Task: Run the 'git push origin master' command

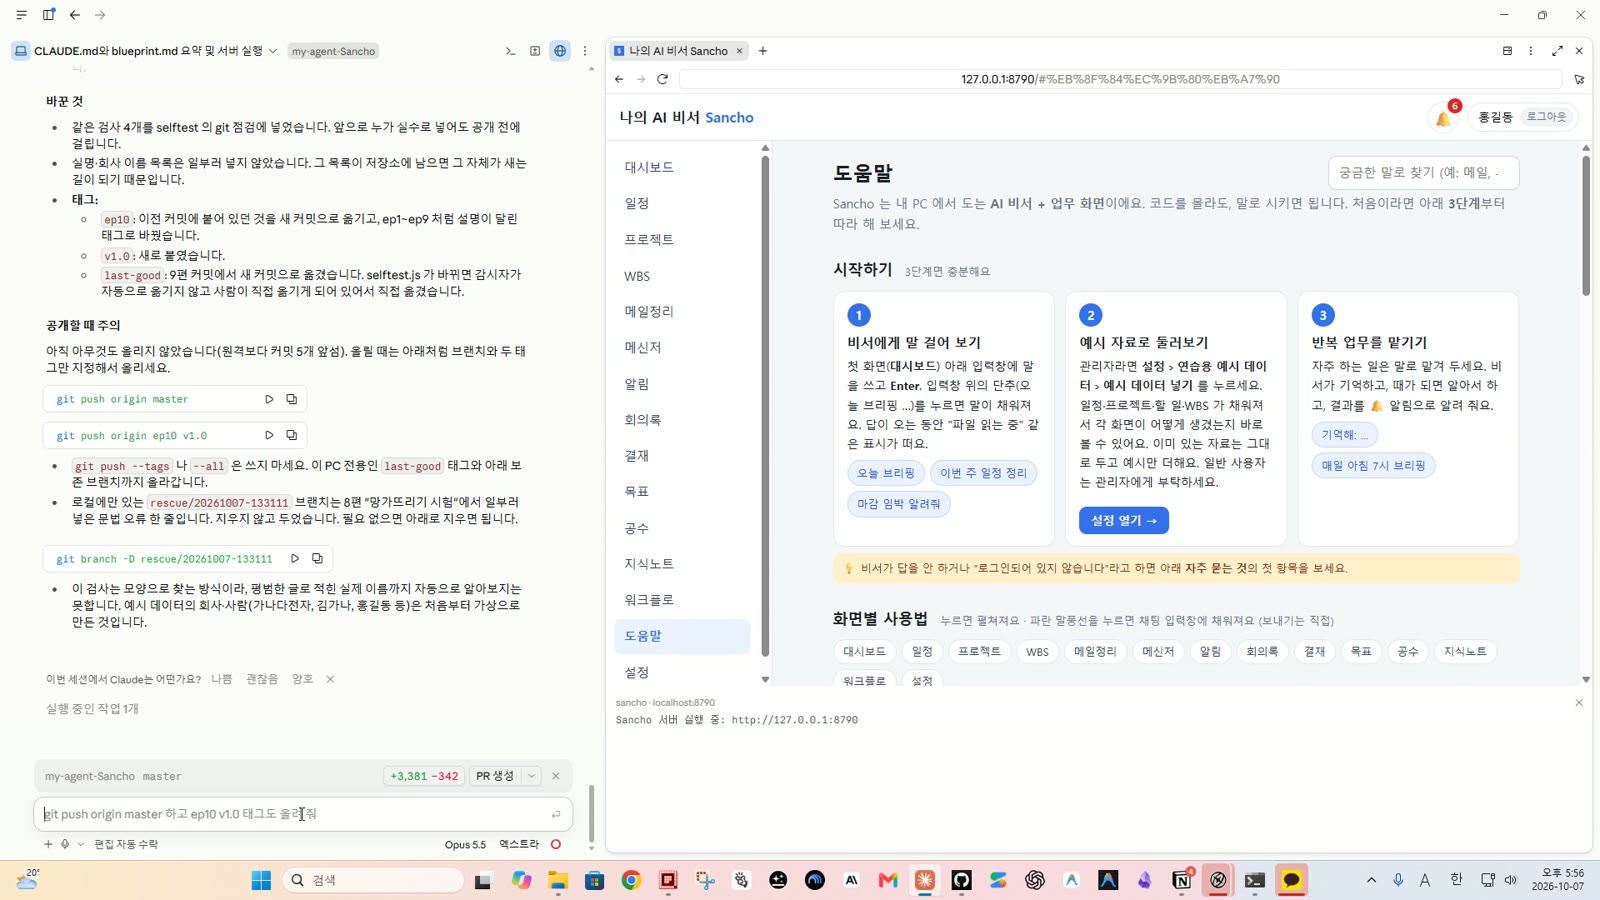Action: 269,399
